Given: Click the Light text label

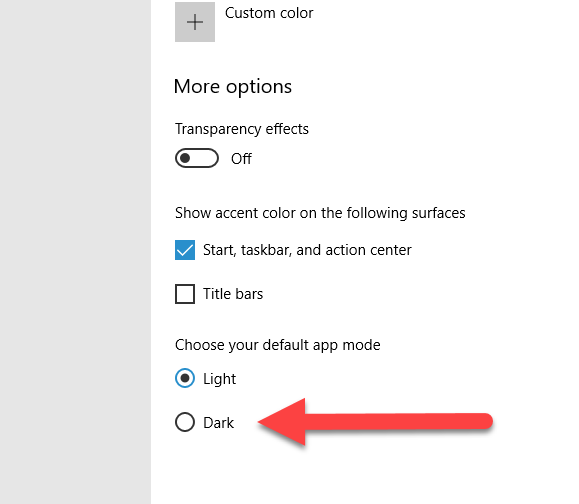Looking at the screenshot, I should [219, 379].
